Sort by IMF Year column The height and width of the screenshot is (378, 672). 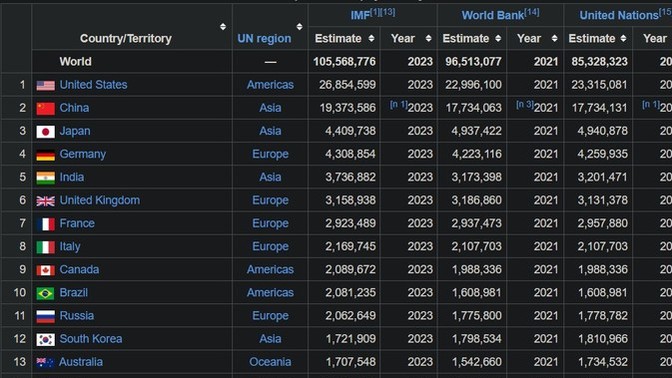pos(428,39)
